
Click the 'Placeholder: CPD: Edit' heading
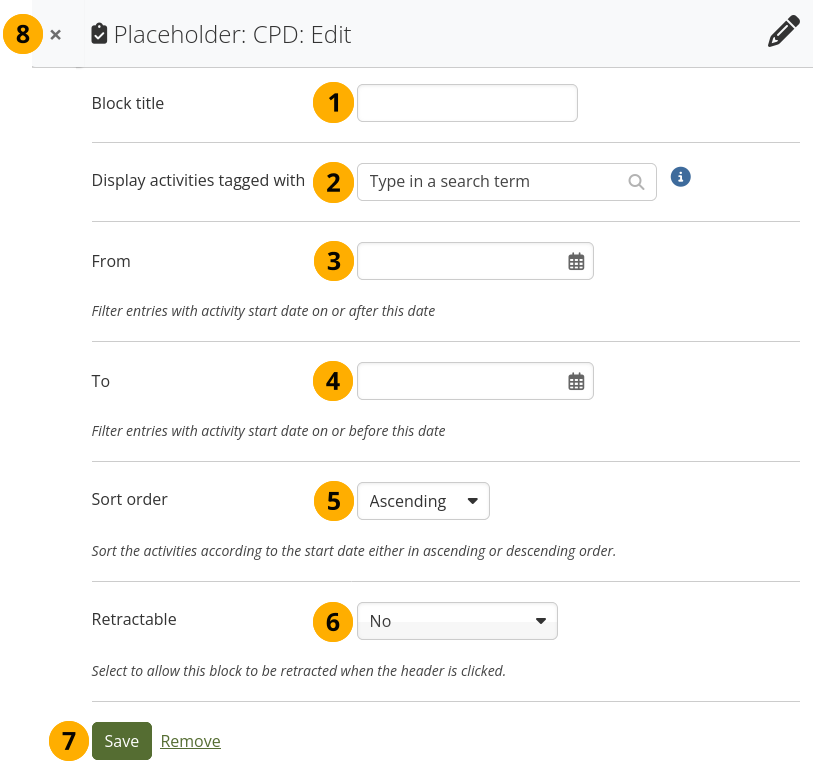pos(232,35)
